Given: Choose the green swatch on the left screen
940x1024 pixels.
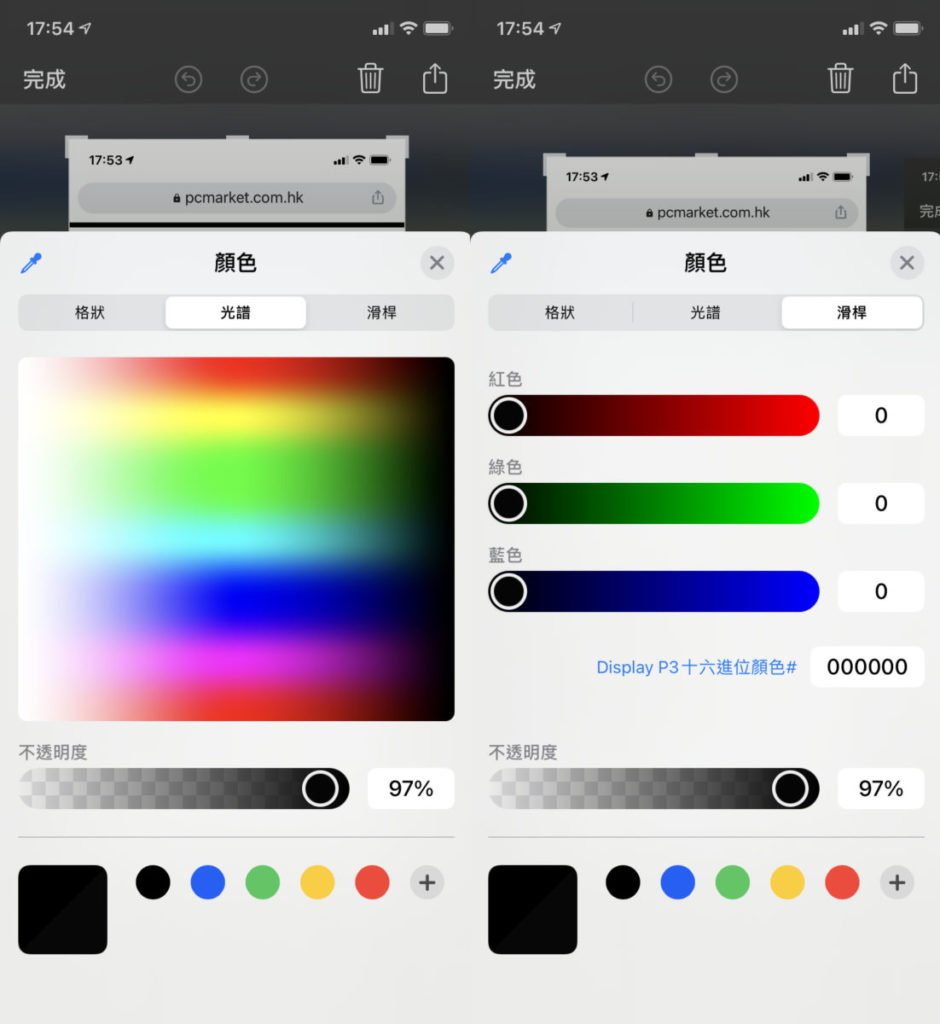Looking at the screenshot, I should (263, 882).
